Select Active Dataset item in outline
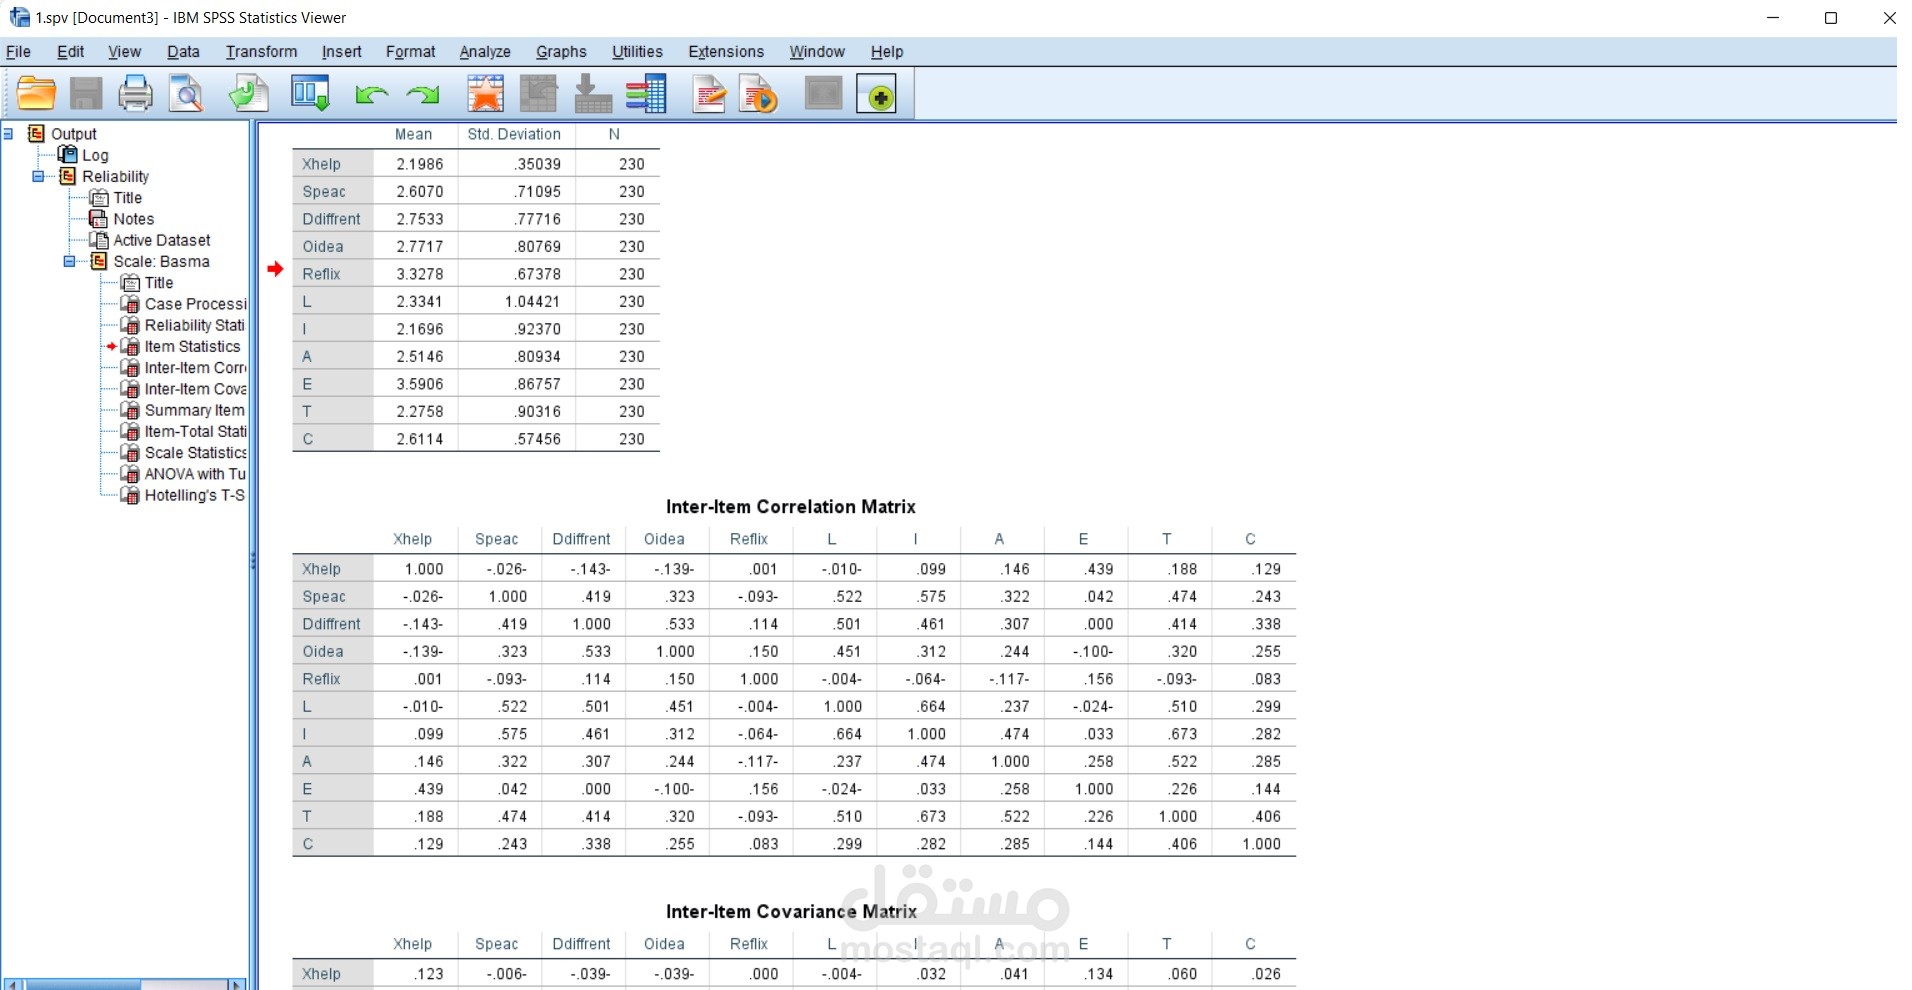The image size is (1912, 990). (162, 240)
